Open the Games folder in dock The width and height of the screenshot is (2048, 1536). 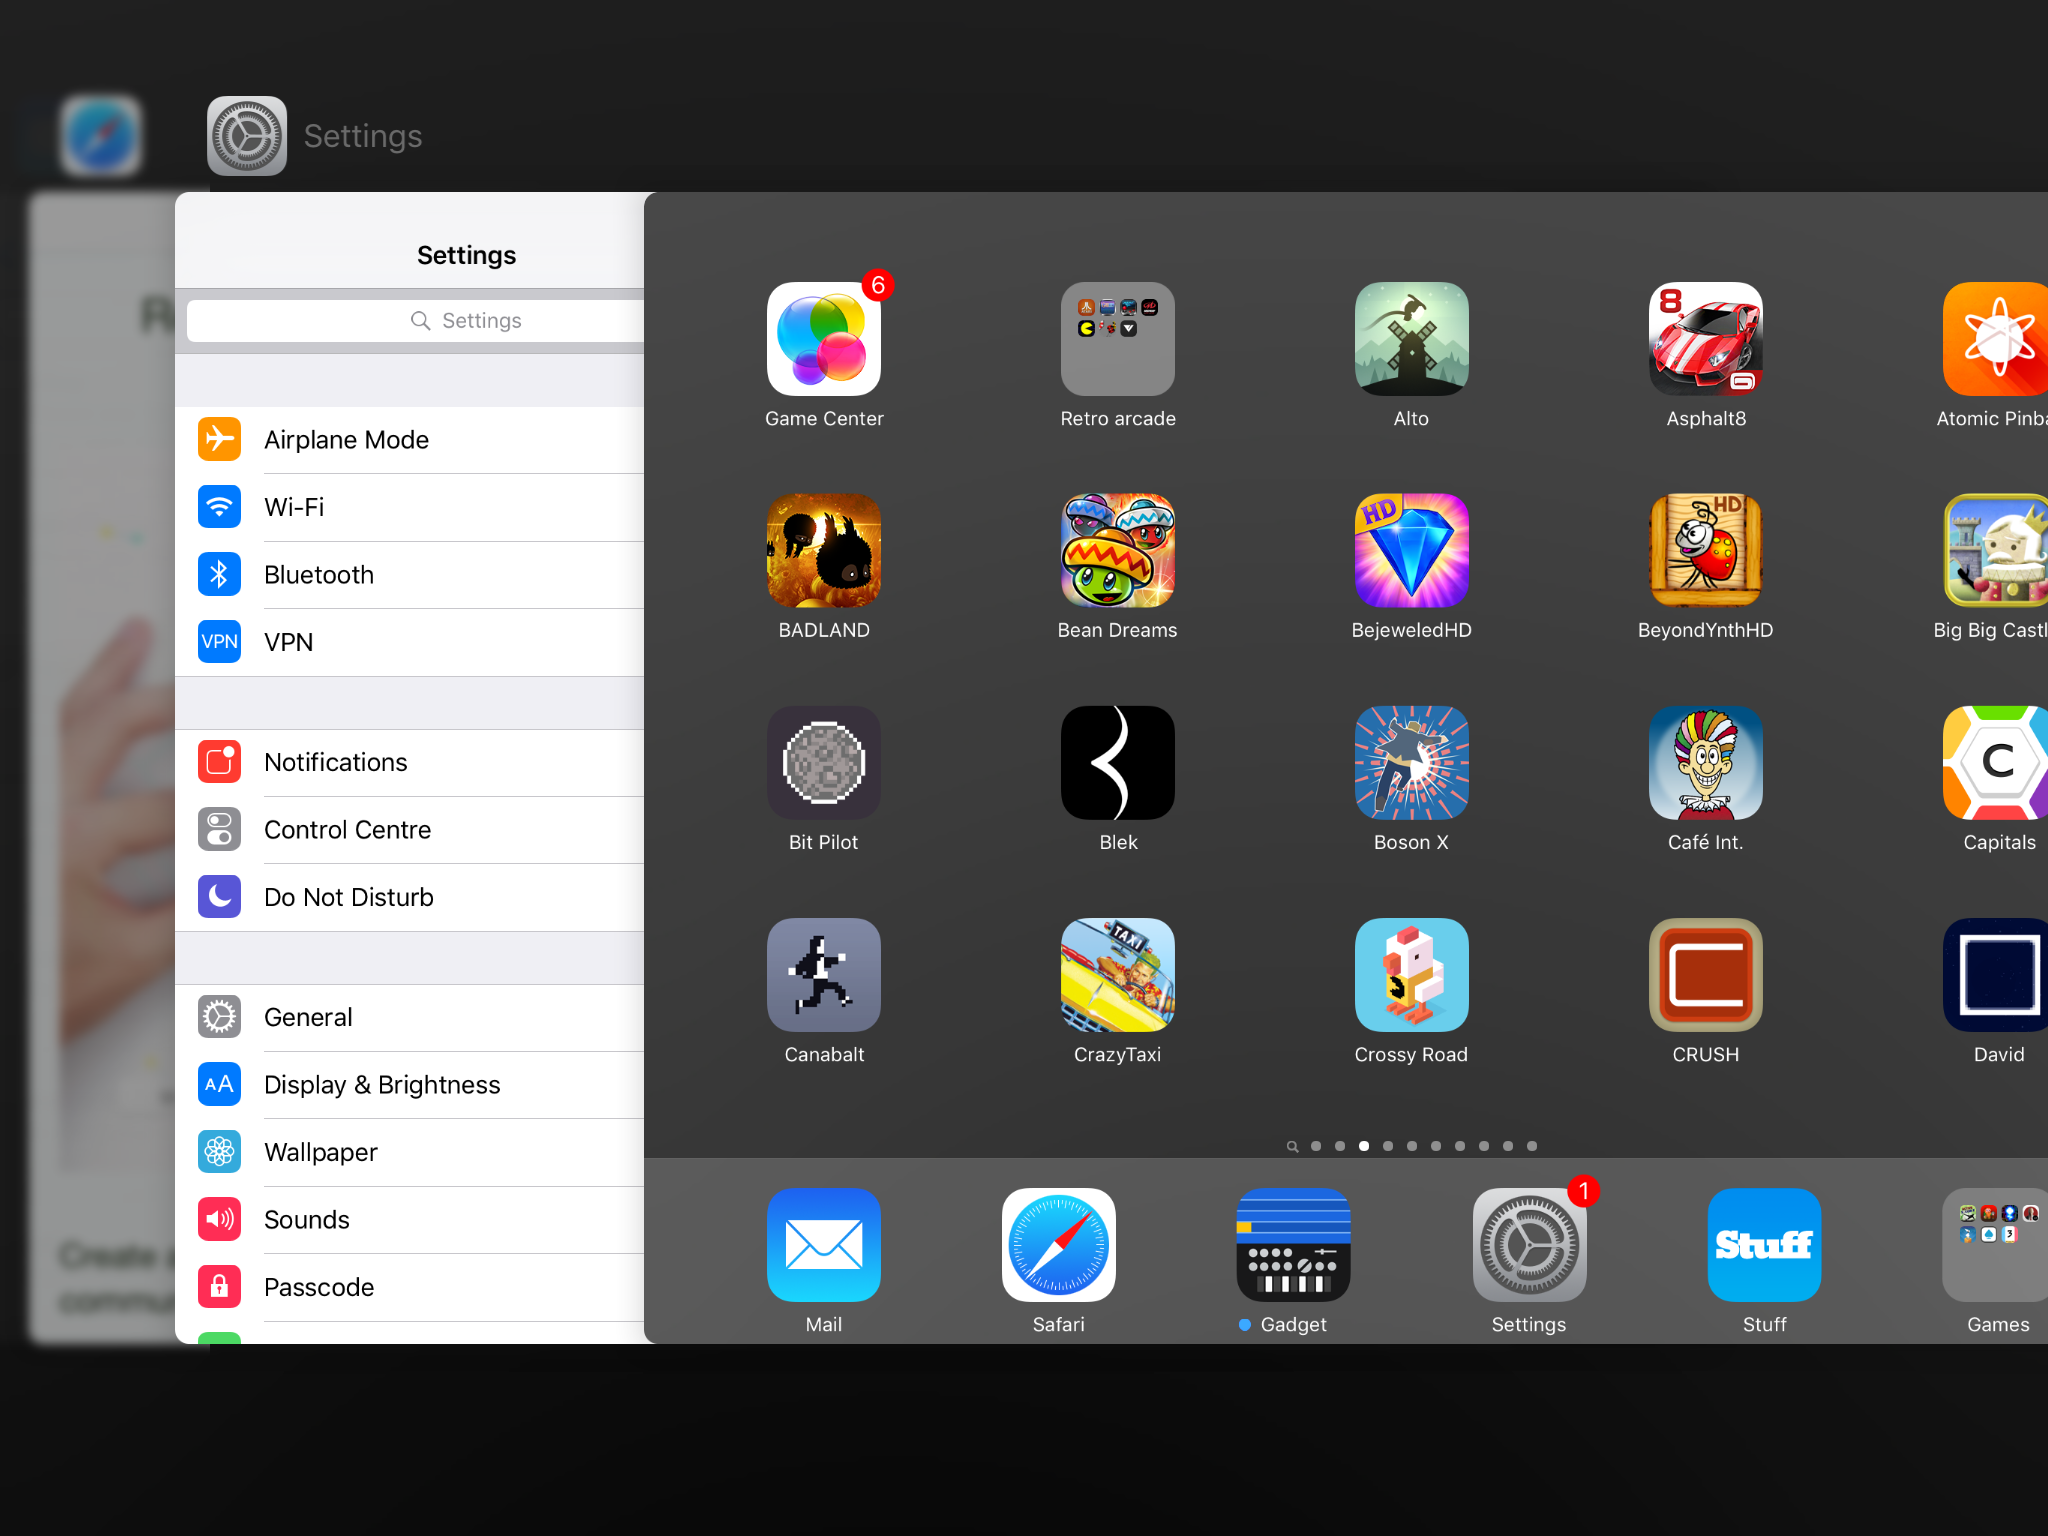pyautogui.click(x=1996, y=1245)
